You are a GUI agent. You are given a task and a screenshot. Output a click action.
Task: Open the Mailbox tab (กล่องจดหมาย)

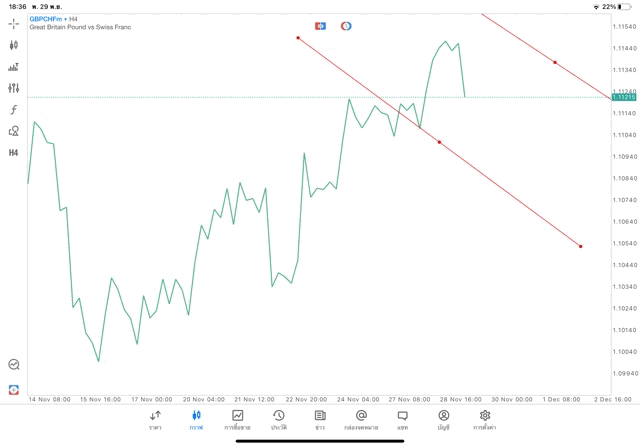pos(361,419)
